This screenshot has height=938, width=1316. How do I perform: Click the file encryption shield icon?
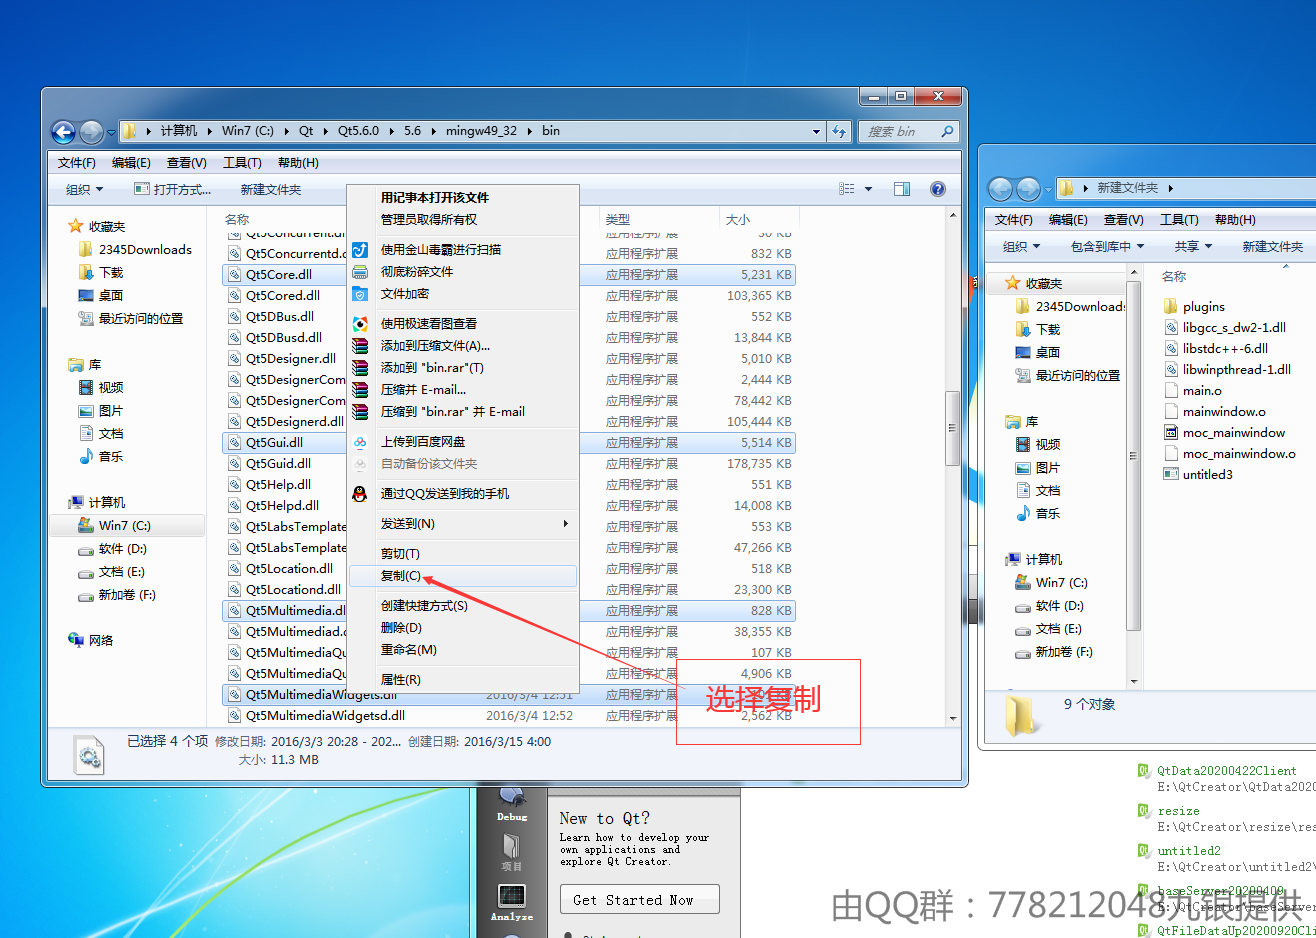(x=360, y=294)
